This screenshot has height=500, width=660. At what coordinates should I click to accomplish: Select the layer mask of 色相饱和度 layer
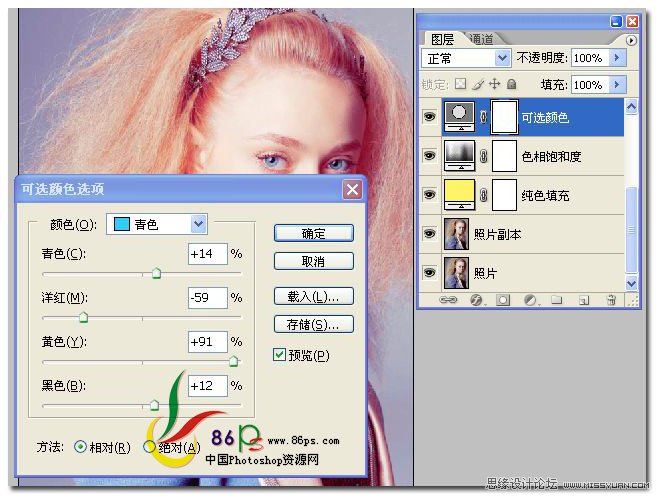(504, 156)
